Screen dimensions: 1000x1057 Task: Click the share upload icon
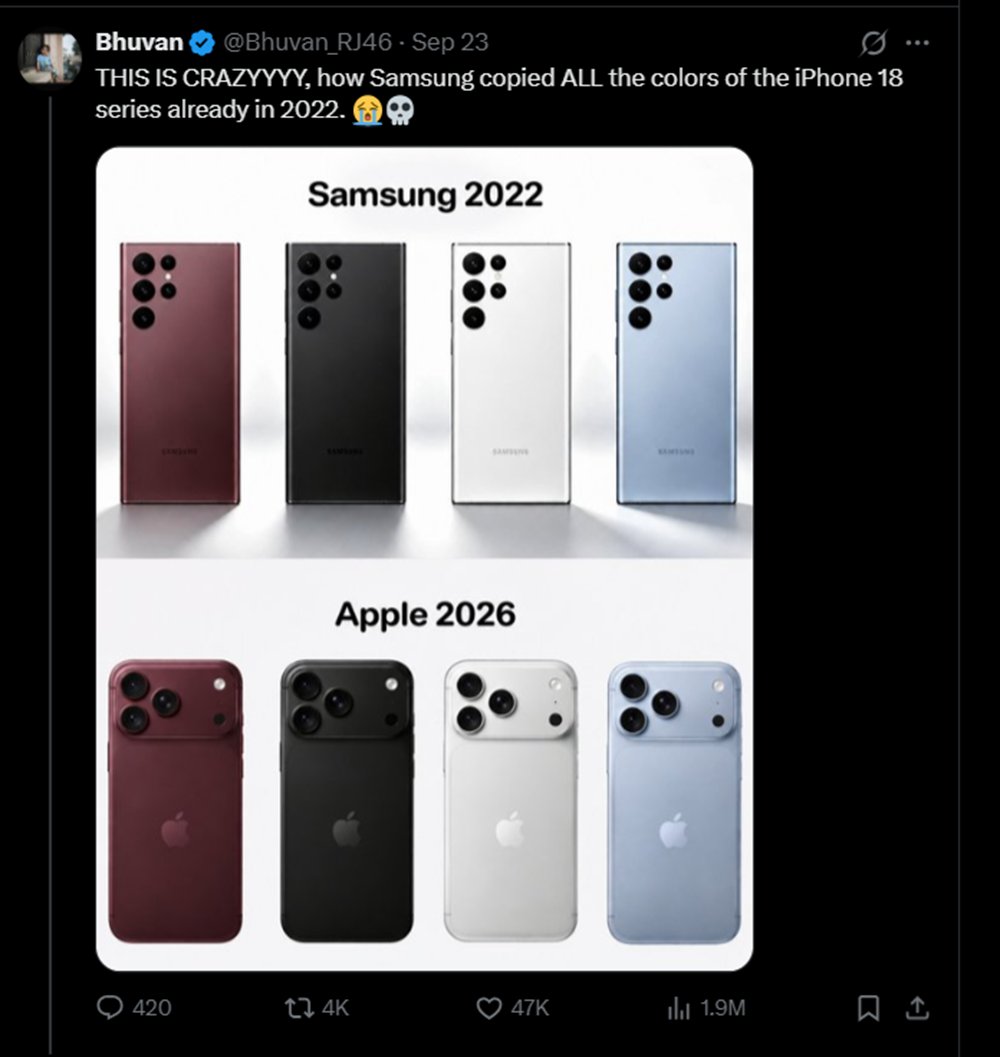916,1008
